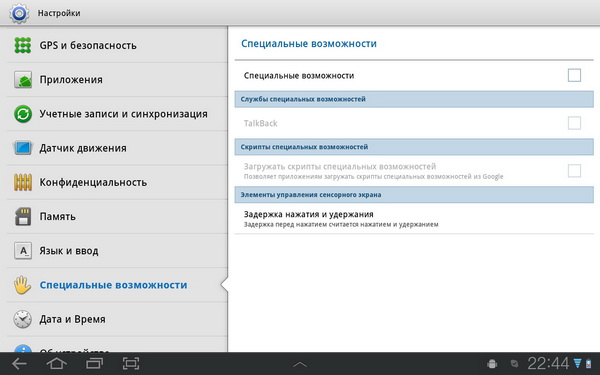Tap the Home button in system bar
Screen dimensions: 600x375
(x=56, y=363)
